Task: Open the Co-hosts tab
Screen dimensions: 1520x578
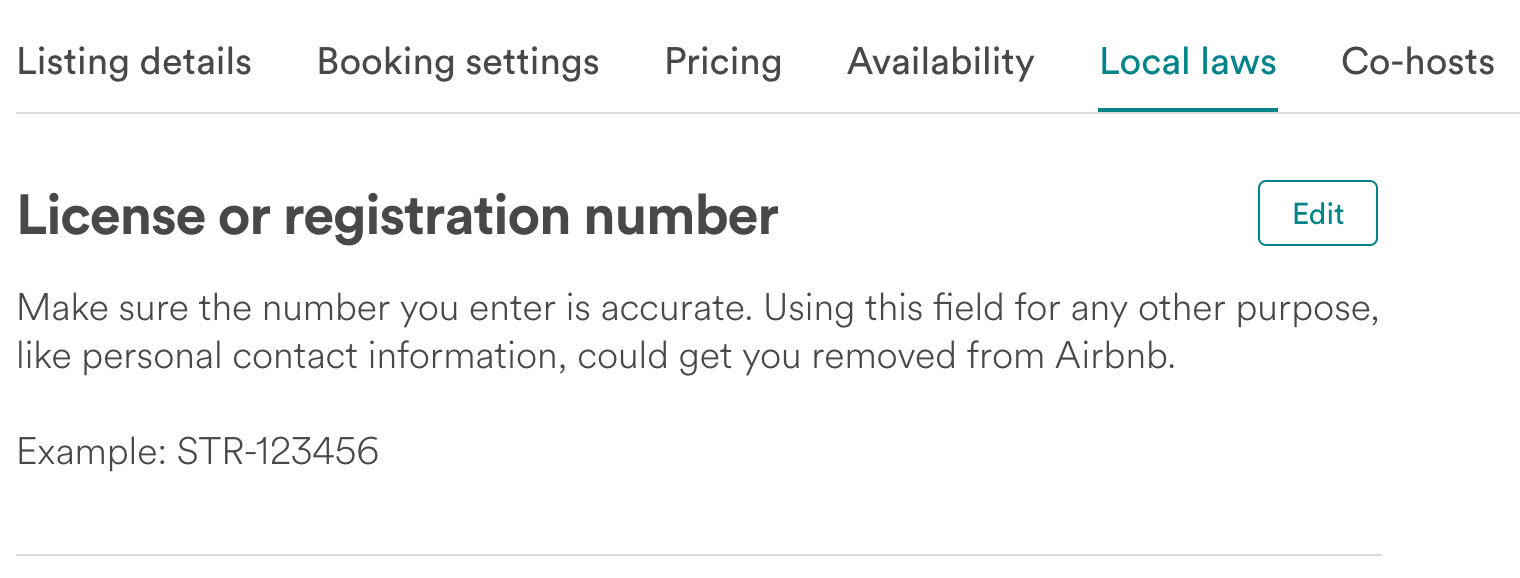Action: click(1417, 62)
